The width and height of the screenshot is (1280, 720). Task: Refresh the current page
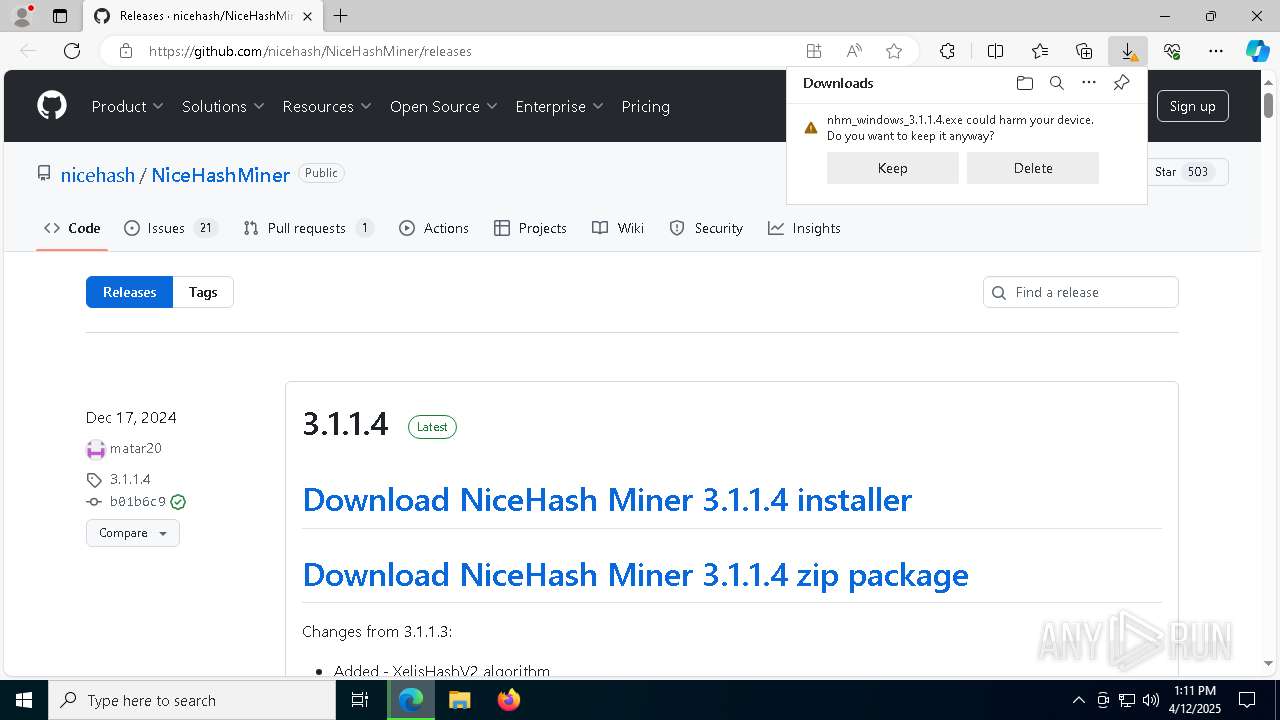tap(72, 51)
